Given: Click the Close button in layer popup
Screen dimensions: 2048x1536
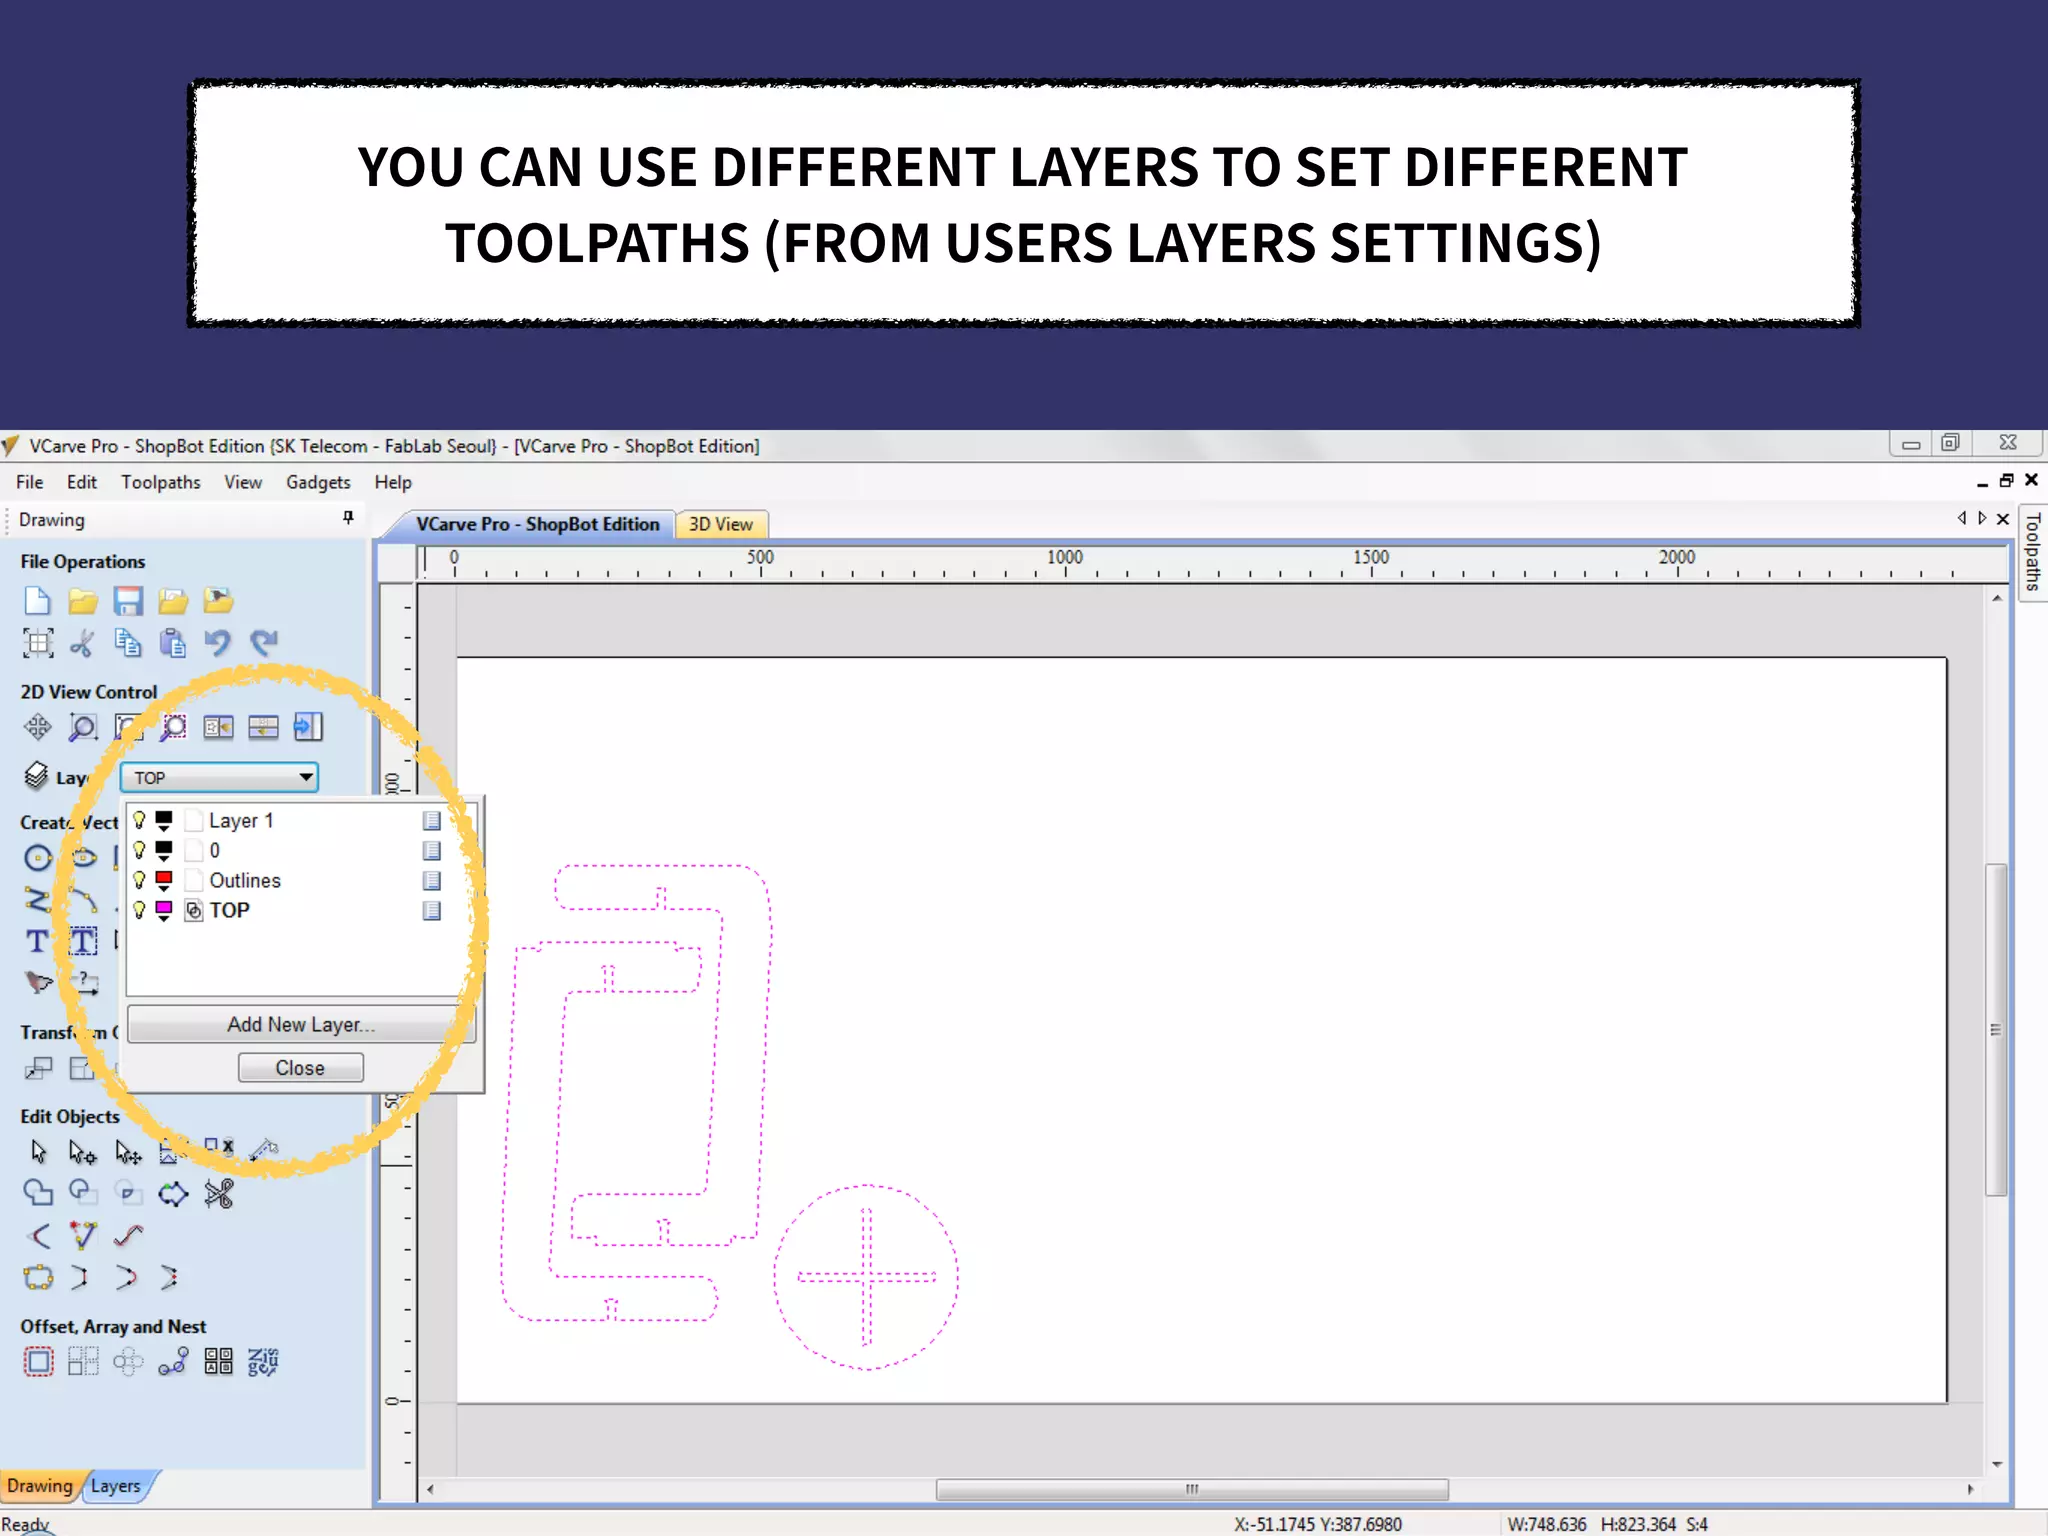Looking at the screenshot, I should (x=300, y=1068).
